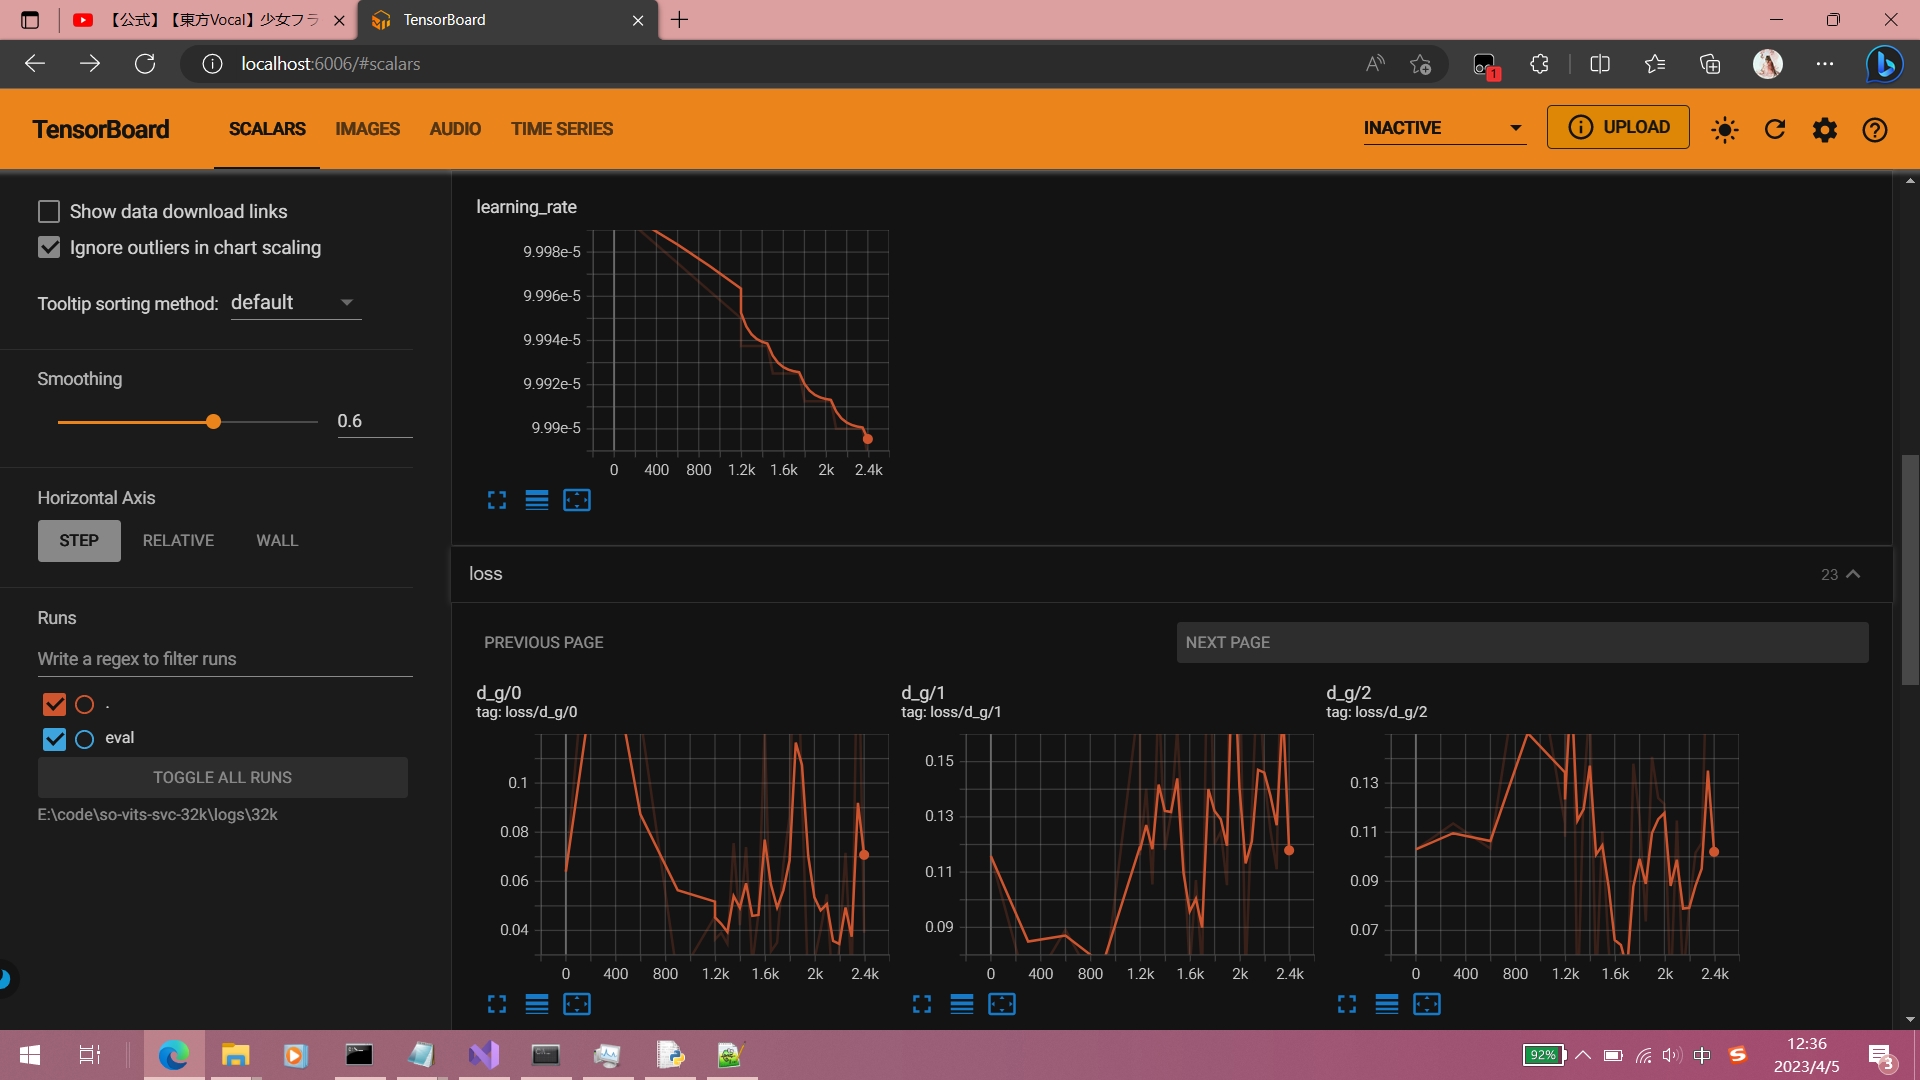Screen dimensions: 1920x1080
Task: Expand the d_g/2 chart to full size
Action: (1347, 1004)
